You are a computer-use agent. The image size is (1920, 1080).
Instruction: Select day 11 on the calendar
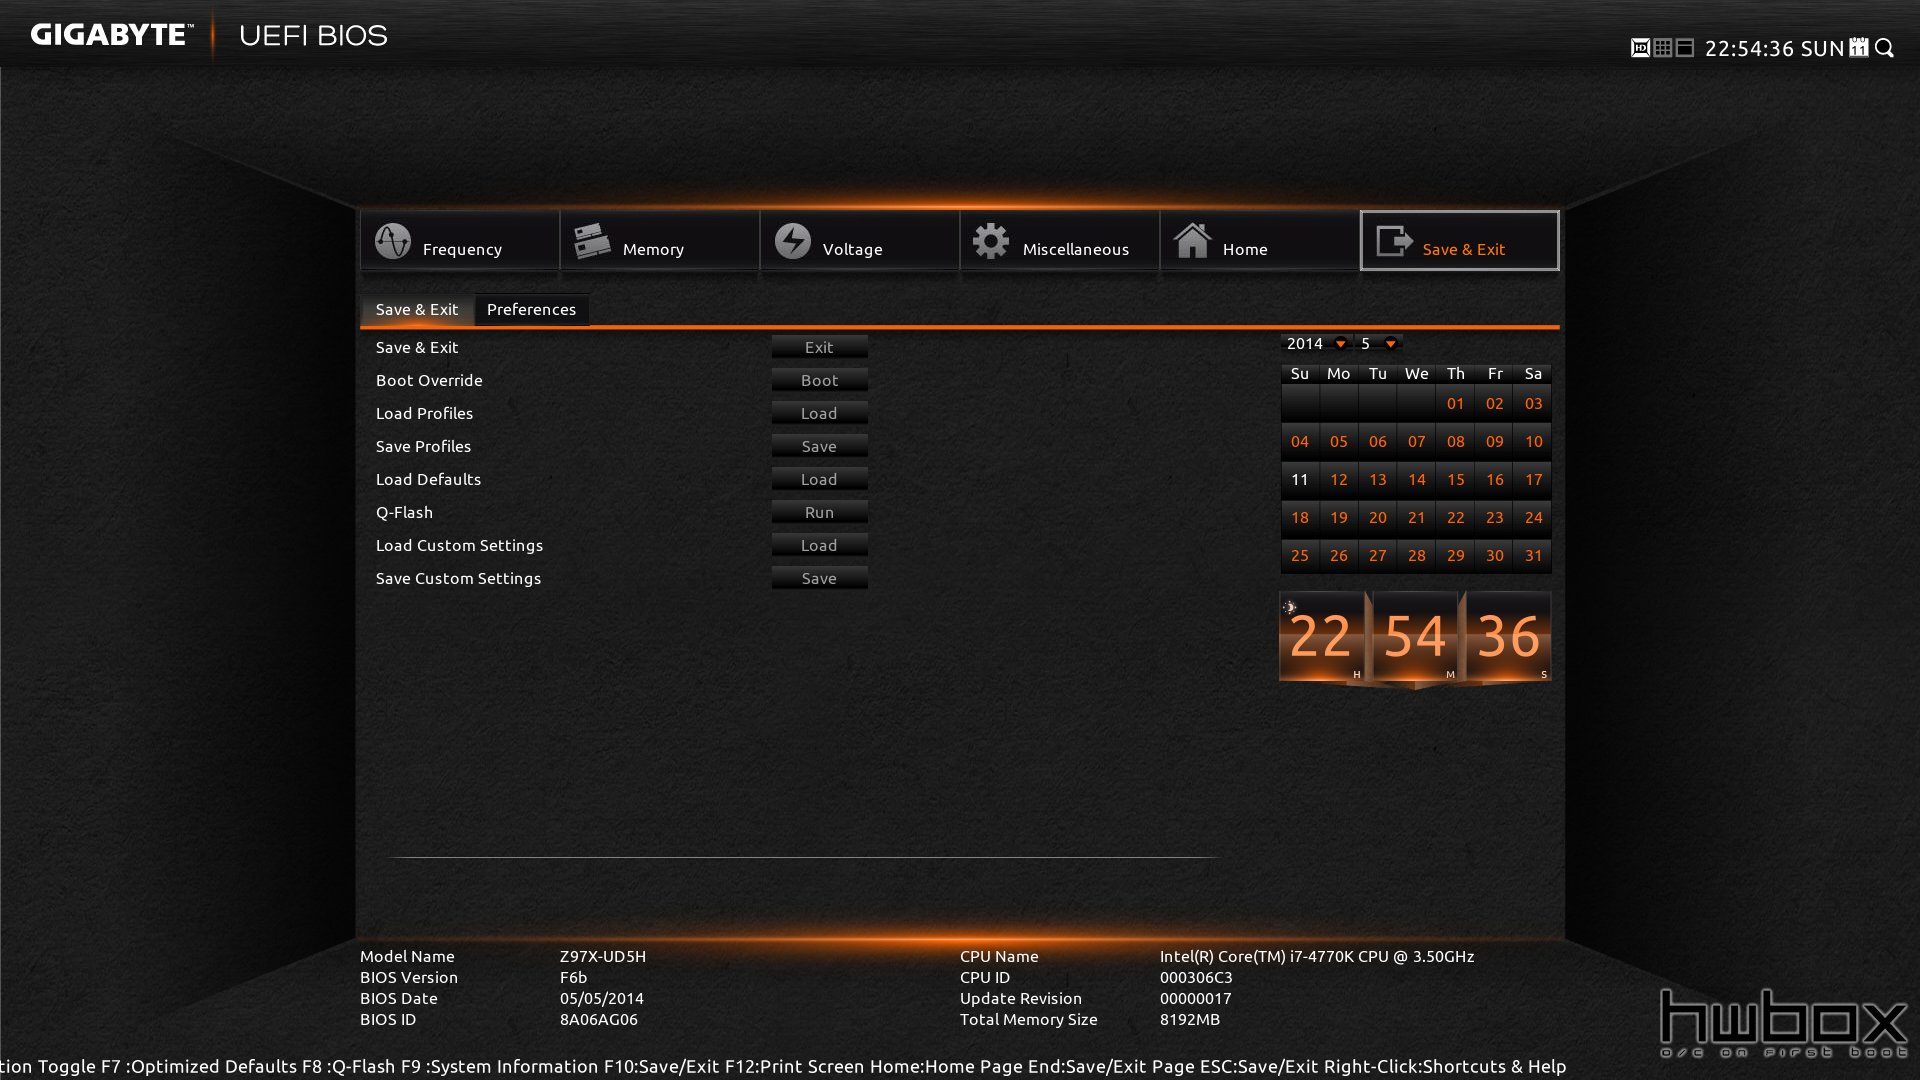(1299, 479)
